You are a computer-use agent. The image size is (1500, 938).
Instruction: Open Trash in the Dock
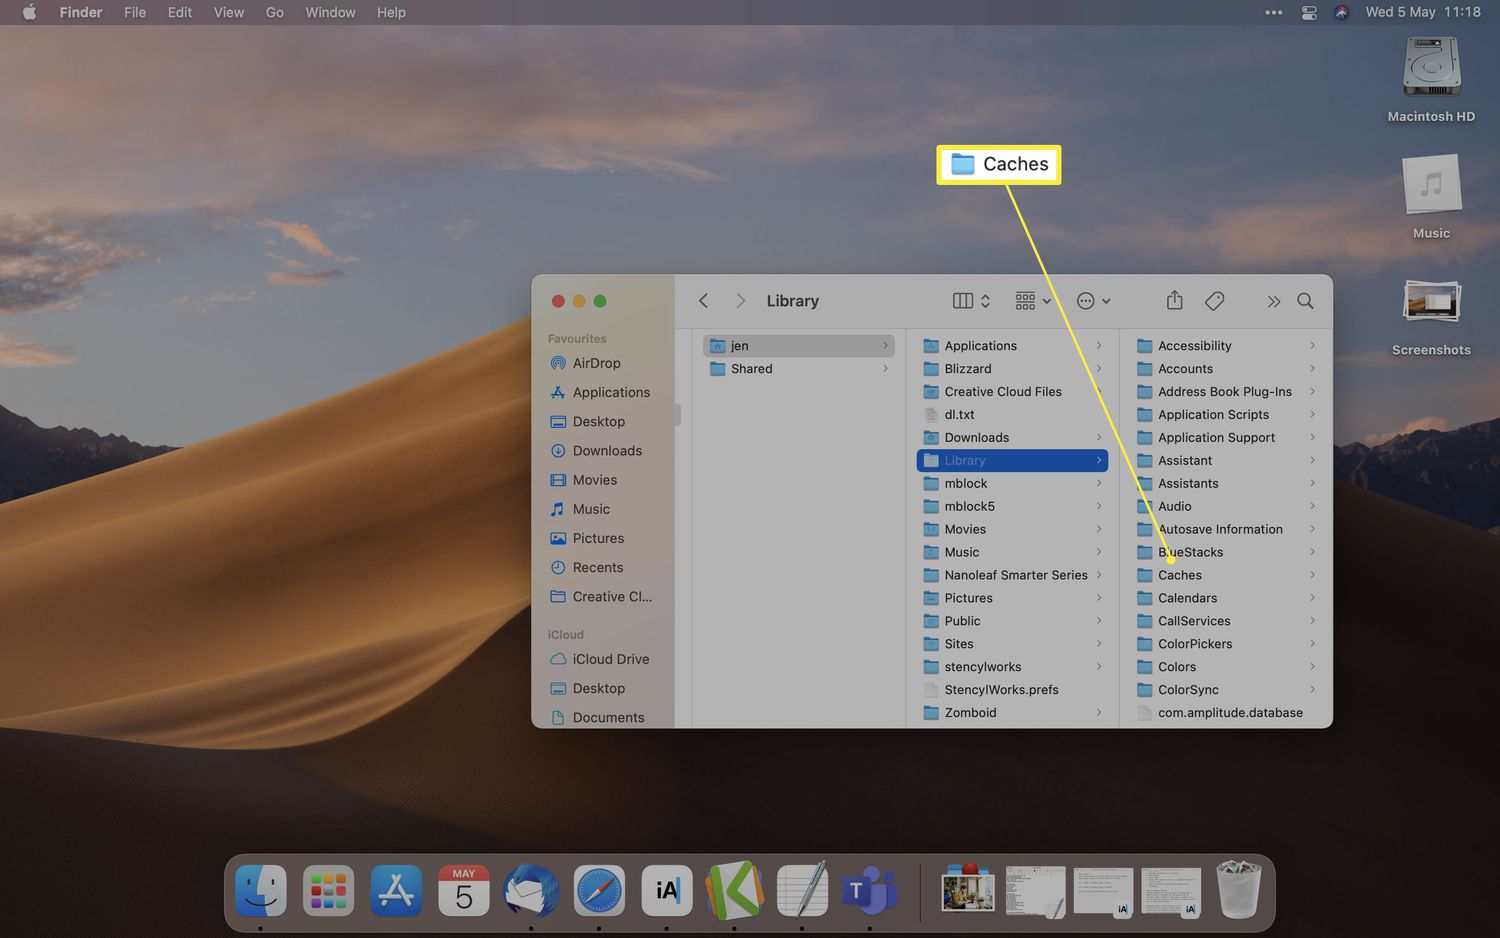click(1238, 890)
